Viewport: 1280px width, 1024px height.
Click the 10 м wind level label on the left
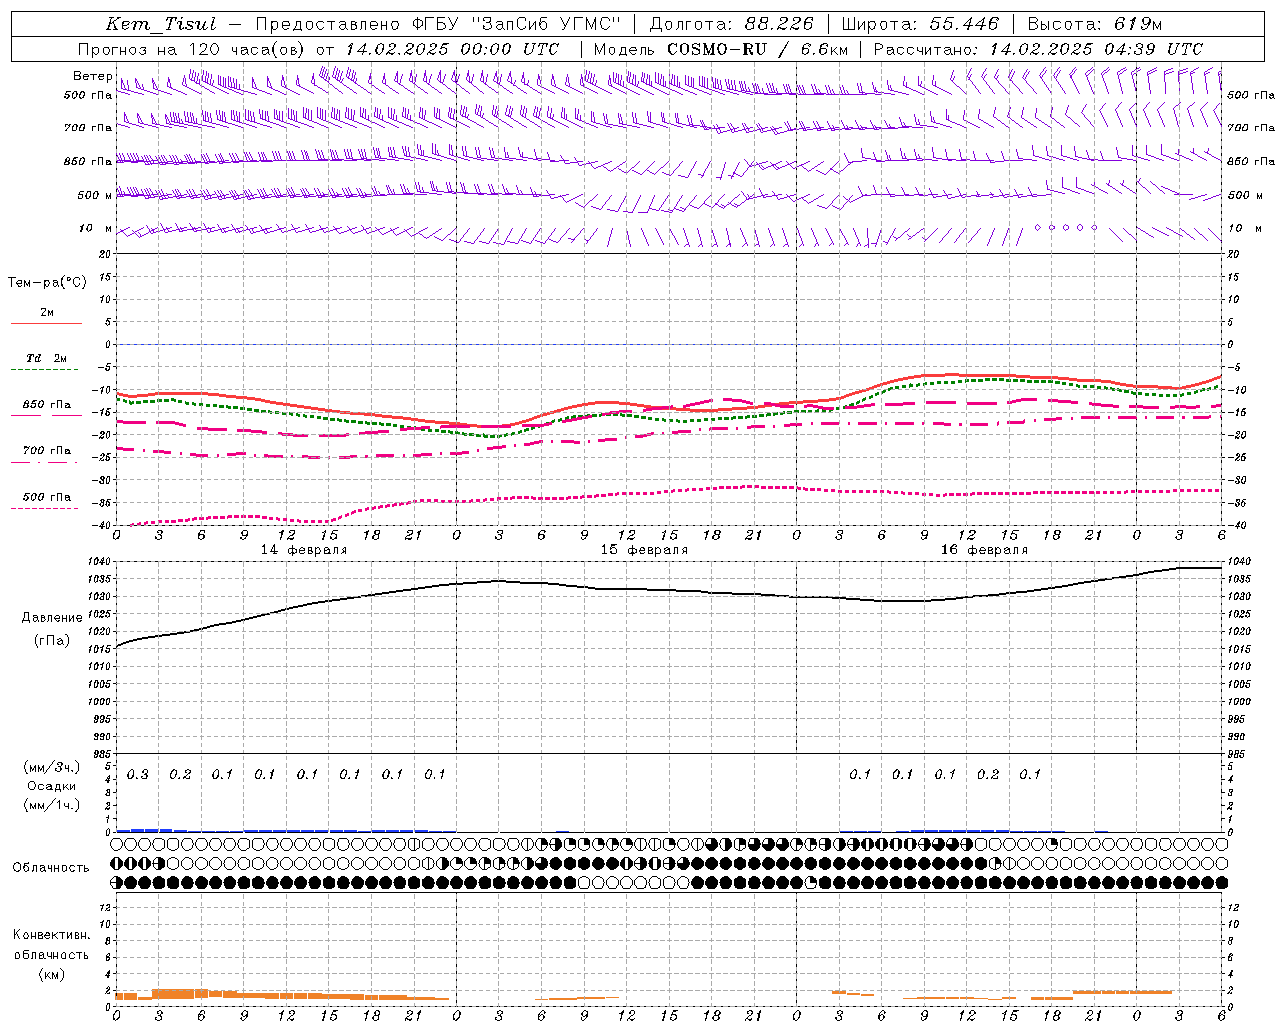click(96, 229)
